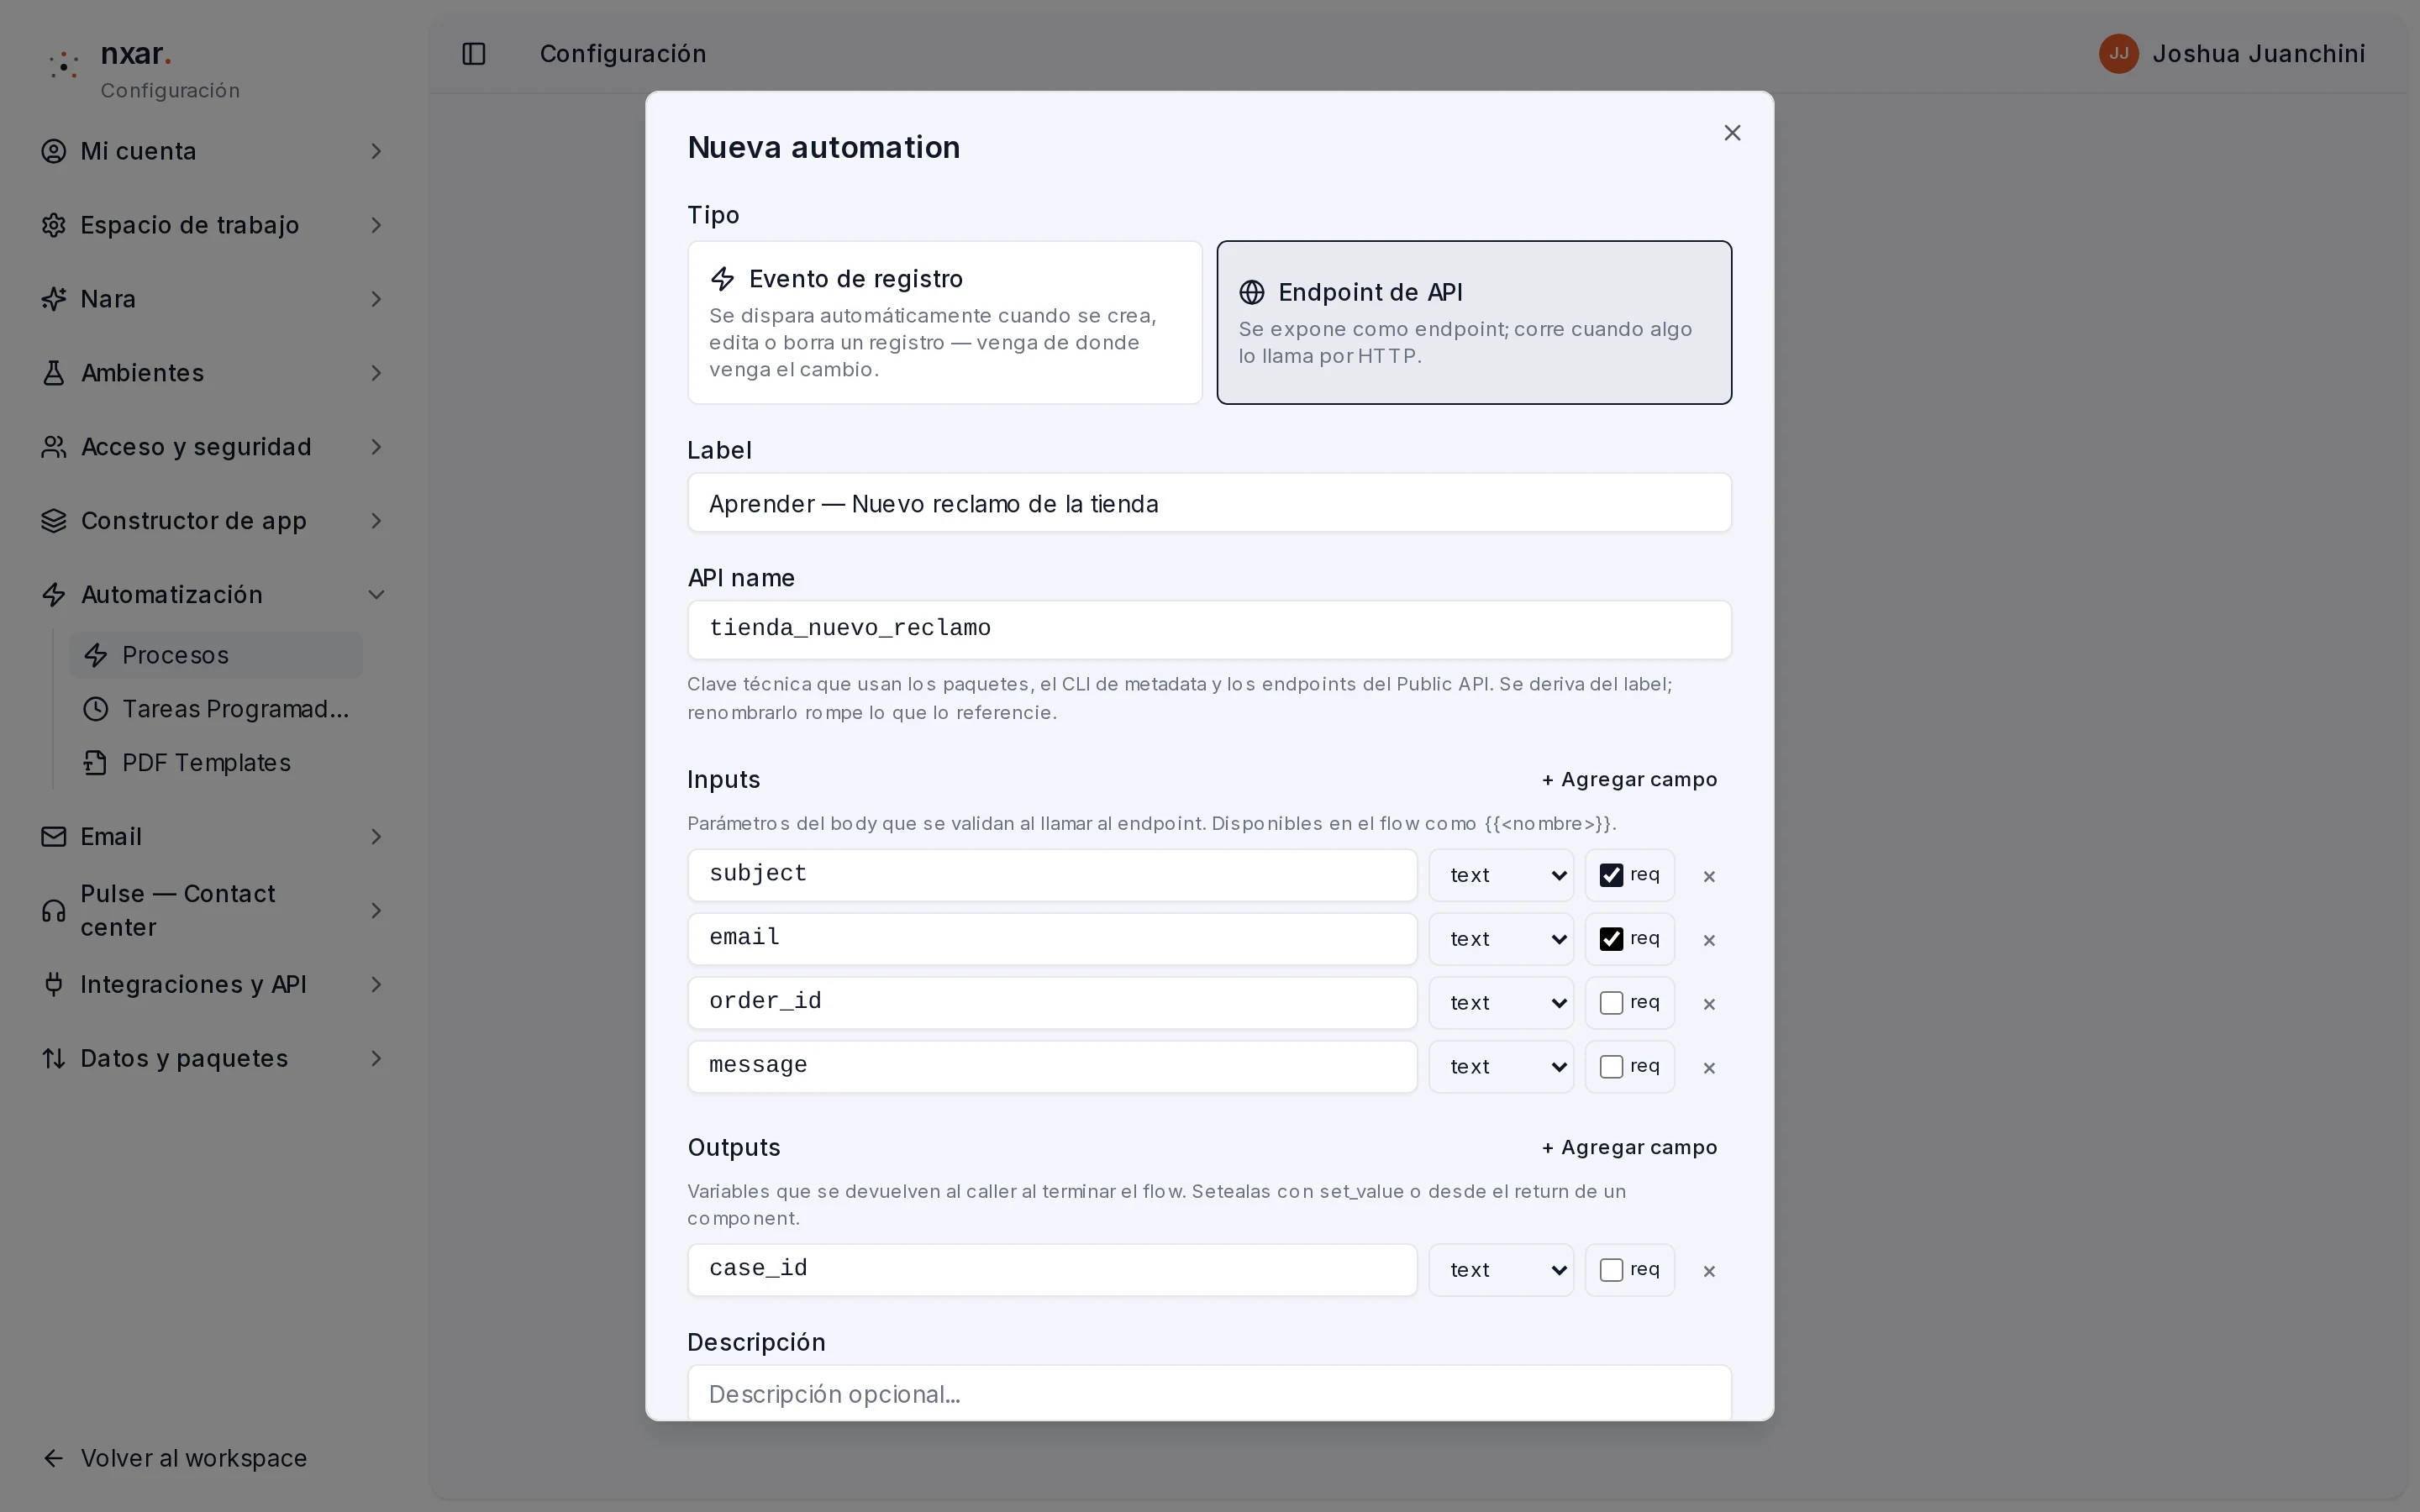Open Datos y paquetes section
The image size is (2420, 1512).
tap(213, 1059)
